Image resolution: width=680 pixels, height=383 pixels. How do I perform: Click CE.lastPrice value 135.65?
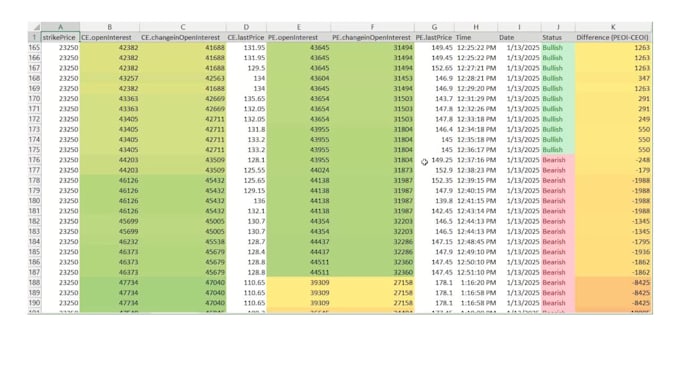(x=246, y=99)
